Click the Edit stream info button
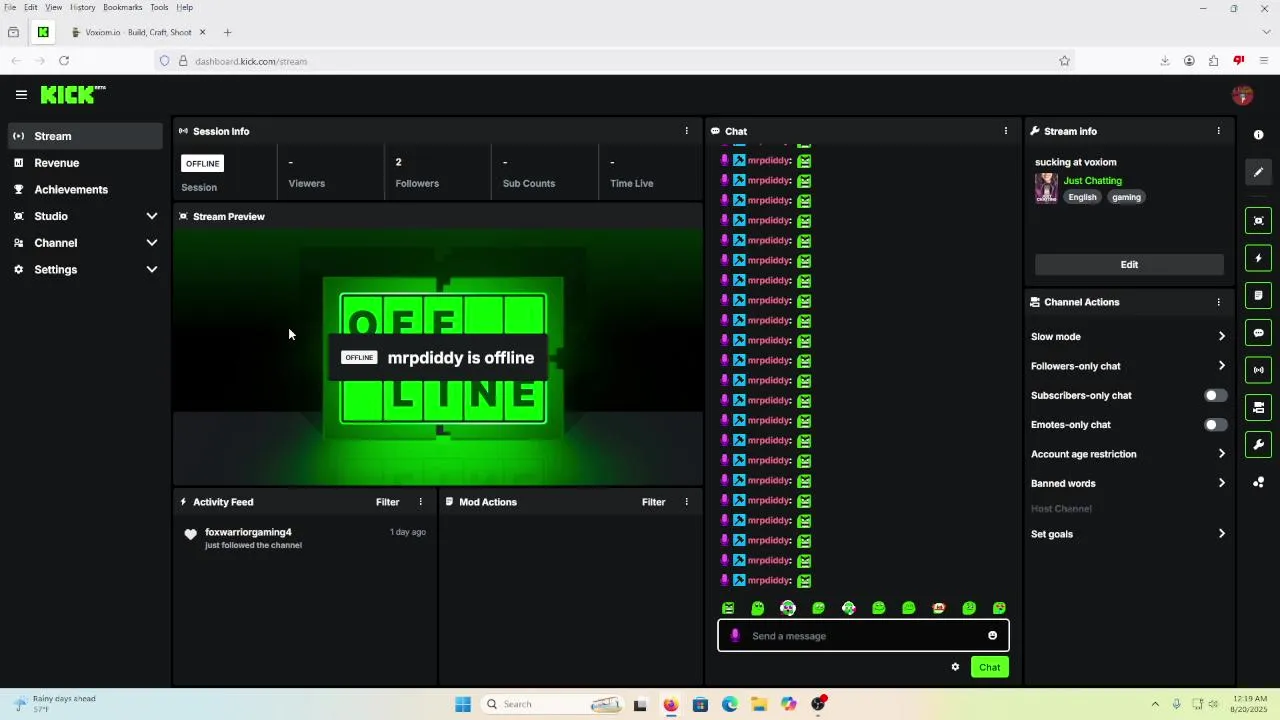Image resolution: width=1280 pixels, height=720 pixels. point(1129,265)
